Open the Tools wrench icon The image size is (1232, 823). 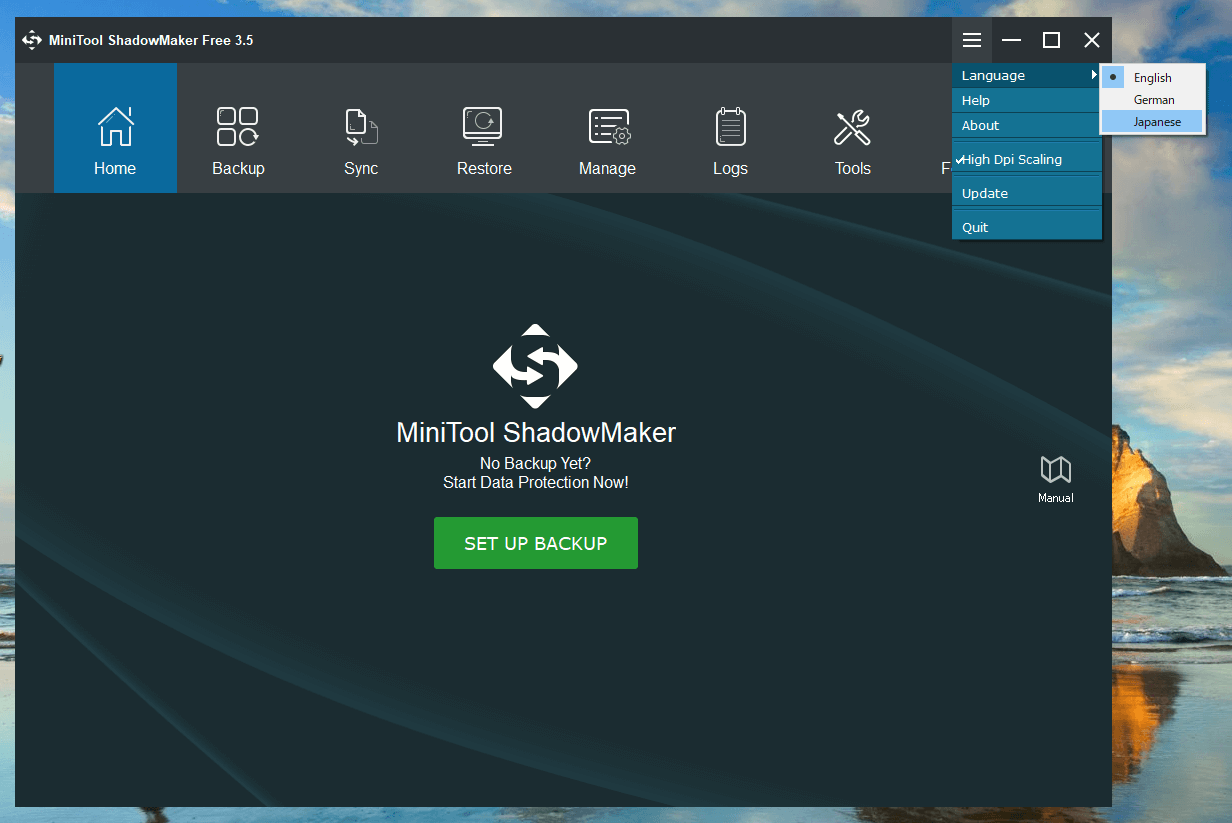[852, 128]
